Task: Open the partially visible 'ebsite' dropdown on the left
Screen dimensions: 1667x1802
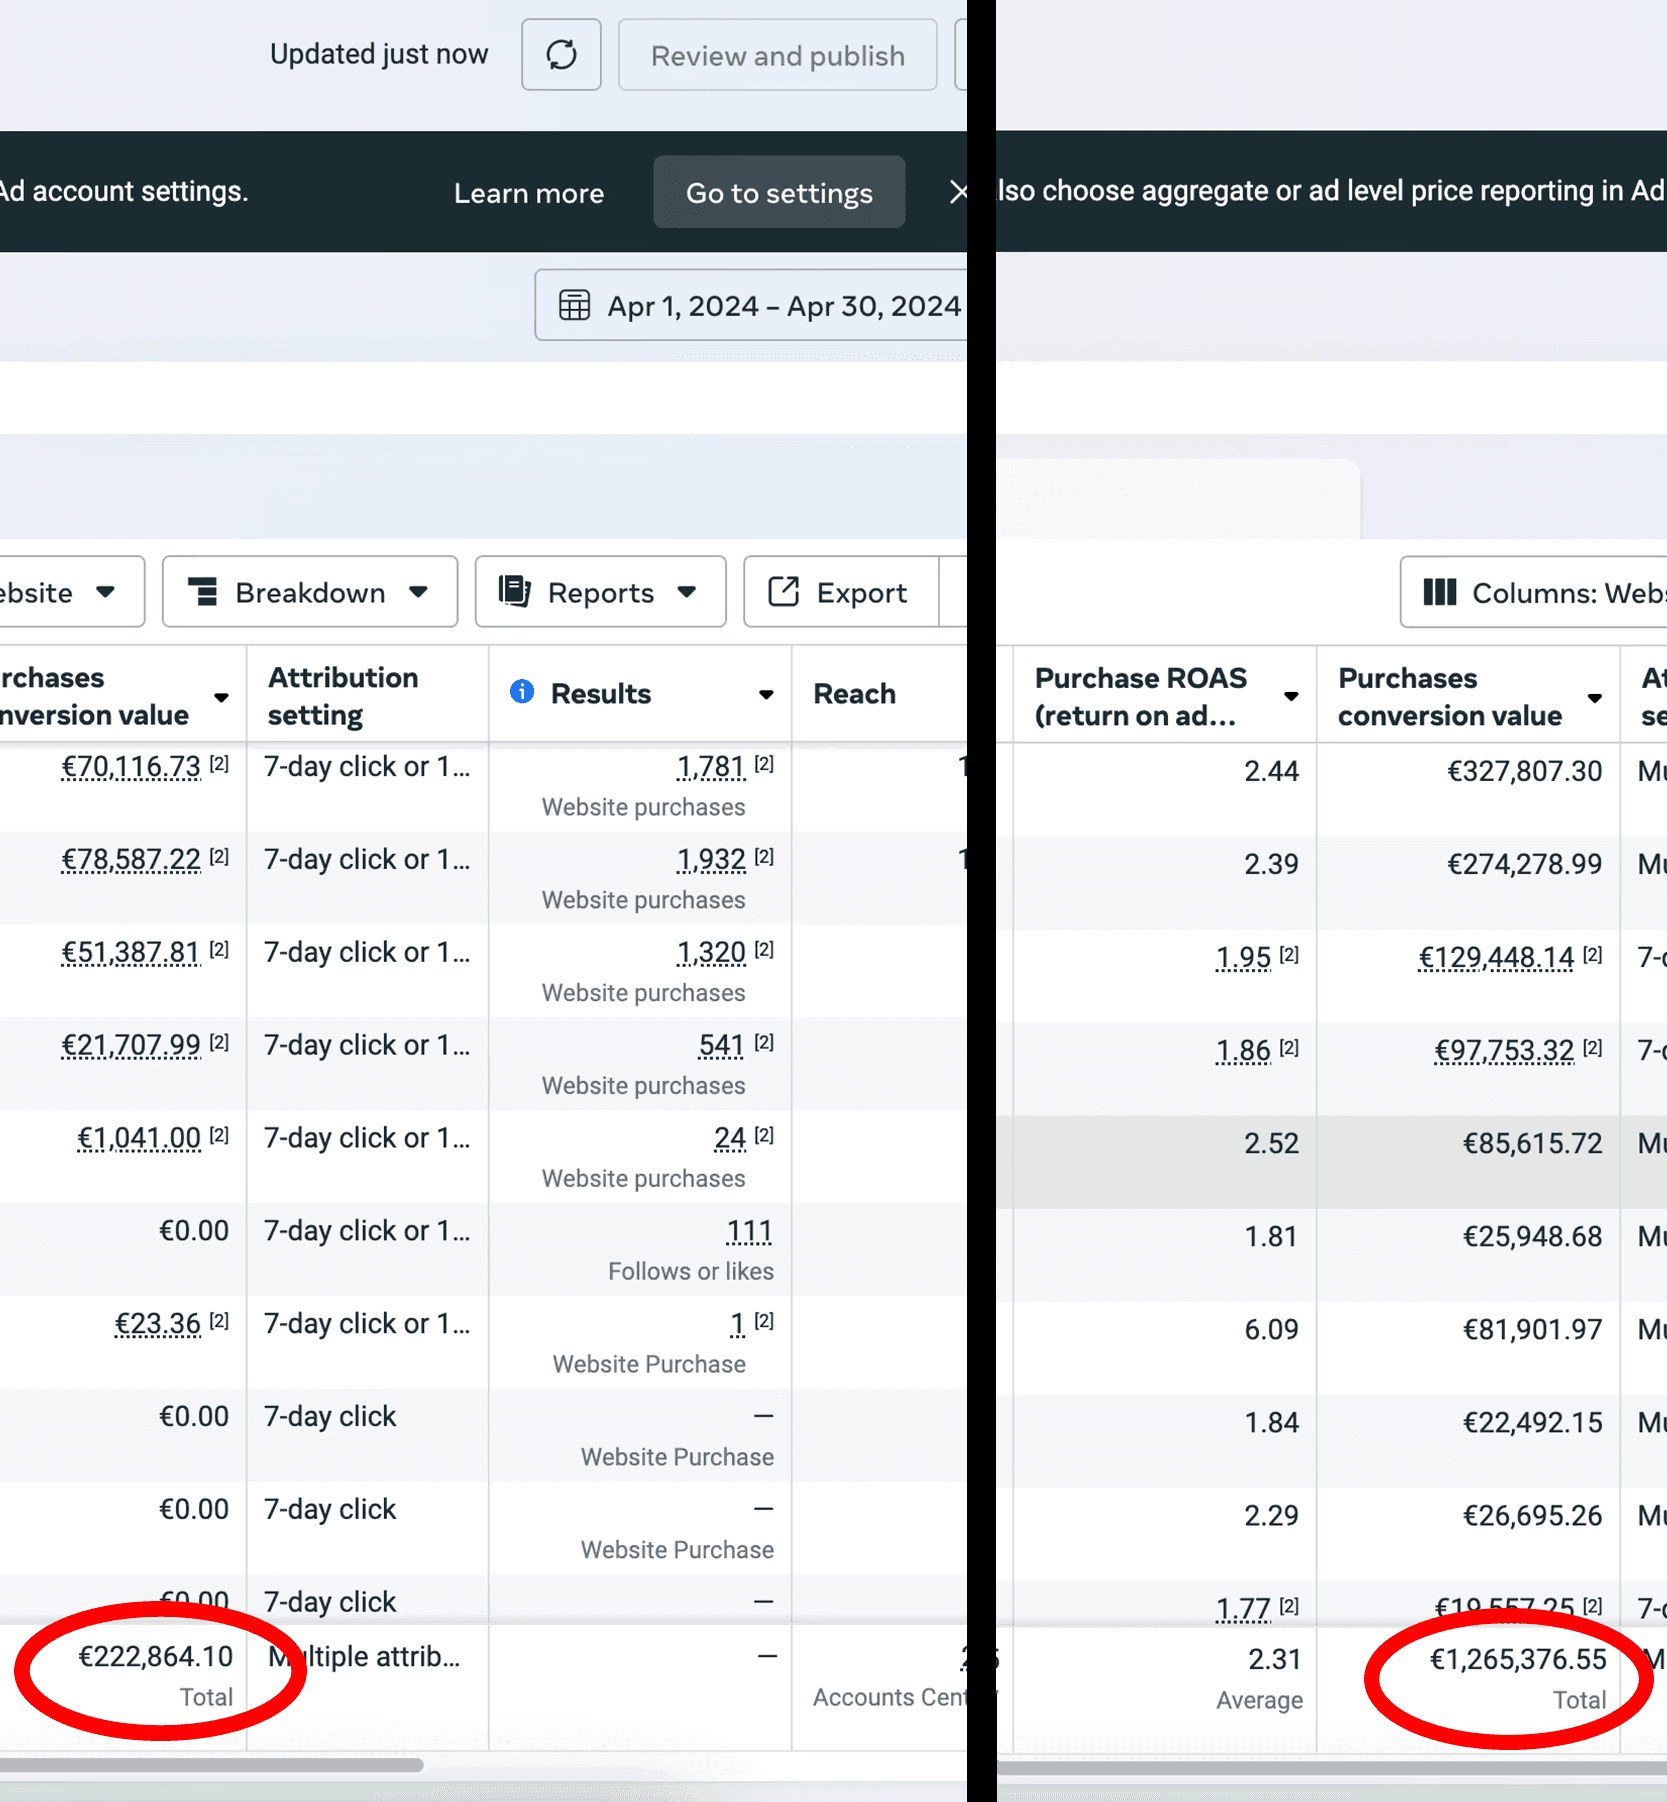Action: [x=72, y=592]
